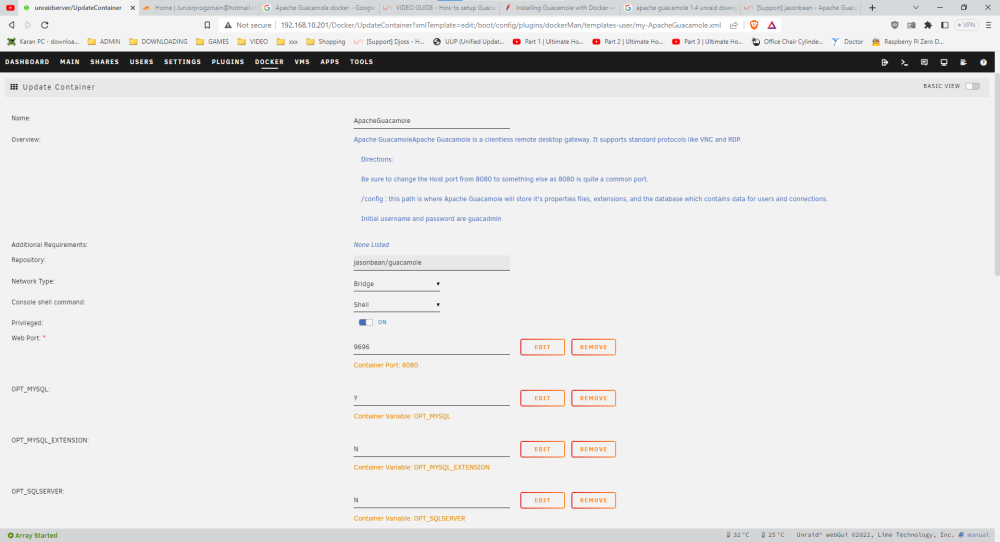Click the Unraid system info monitor icon
The width and height of the screenshot is (1000, 542).
point(944,62)
